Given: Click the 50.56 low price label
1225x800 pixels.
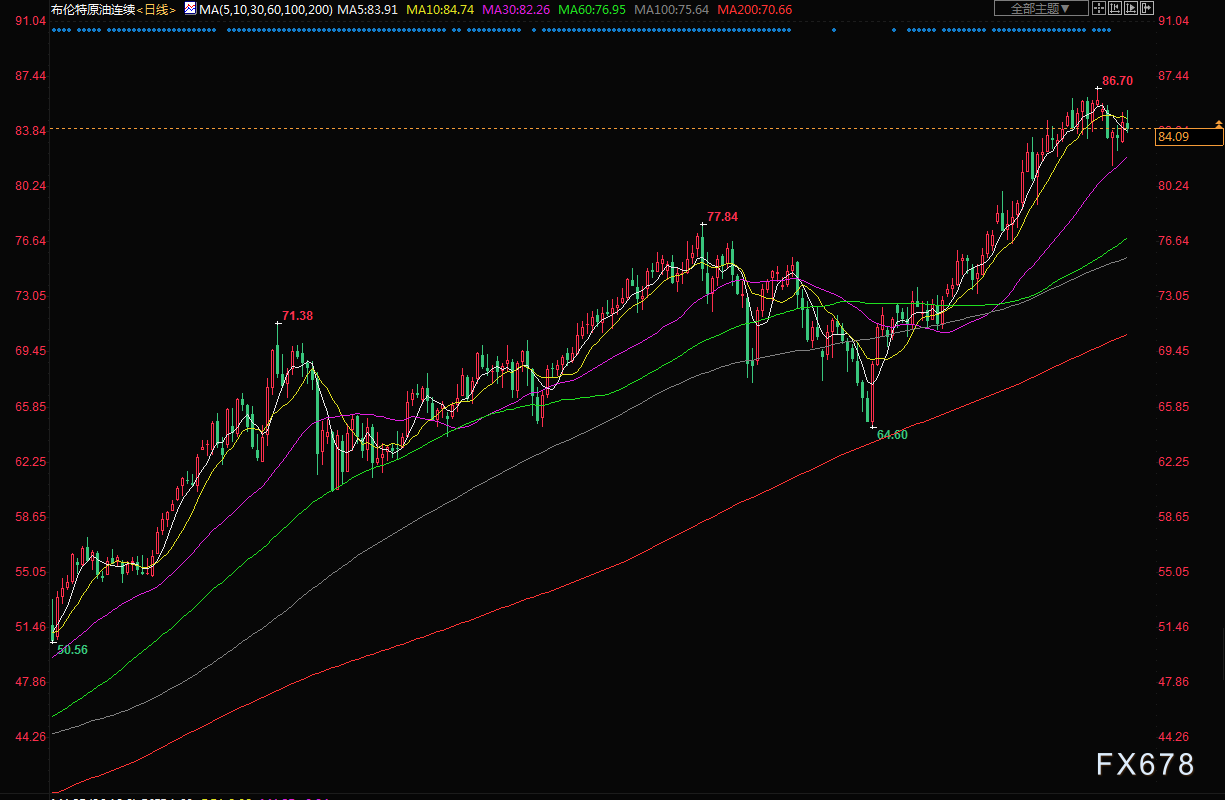Looking at the screenshot, I should click(72, 649).
